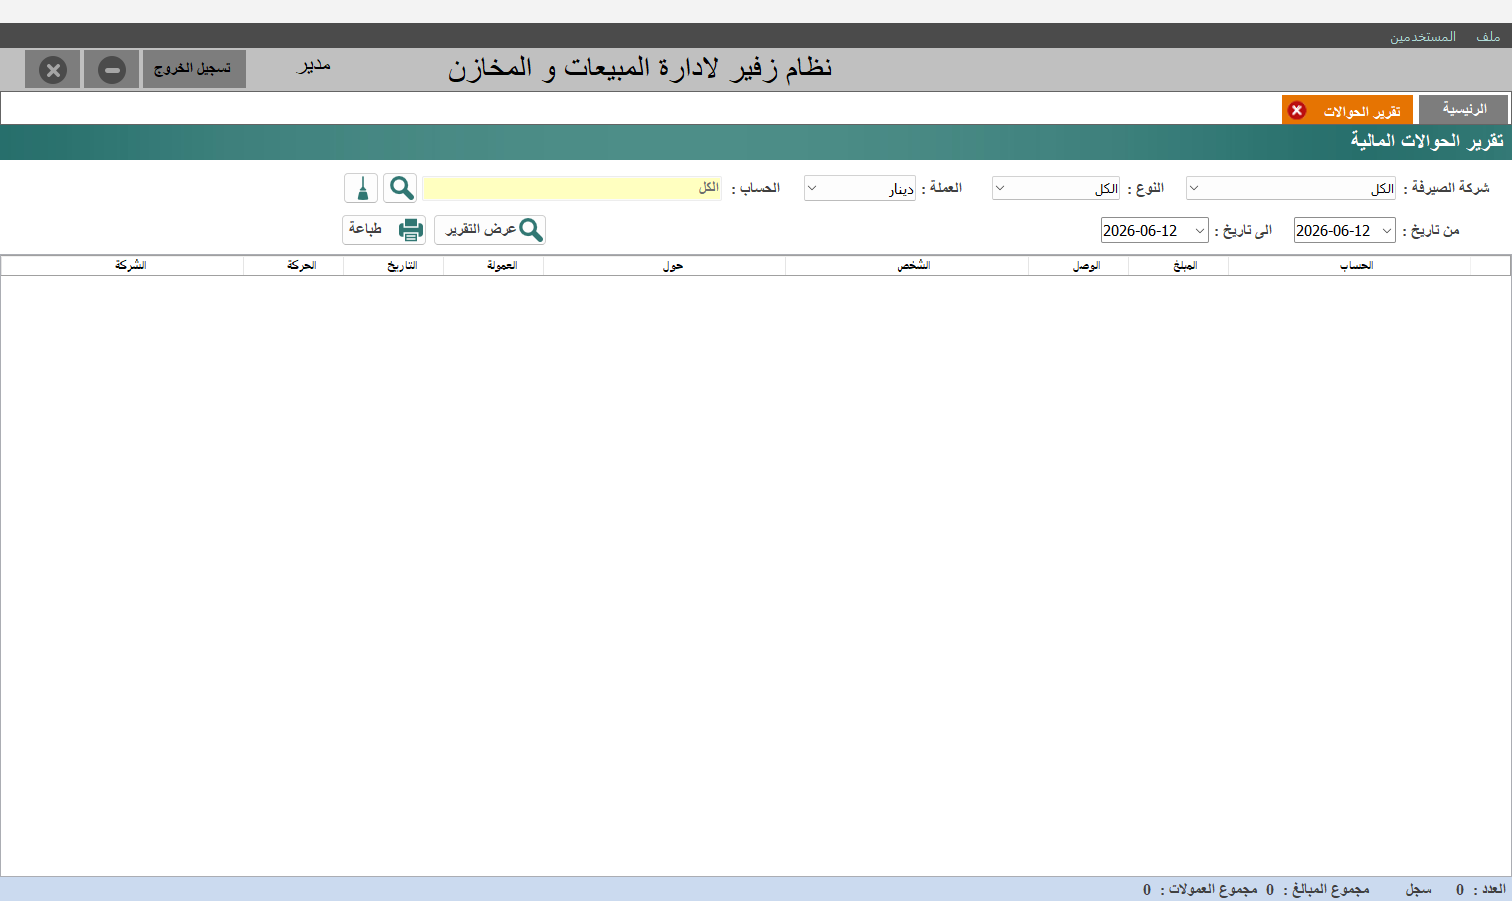Click the العمولة column header
The image size is (1512, 901).
[x=494, y=266]
